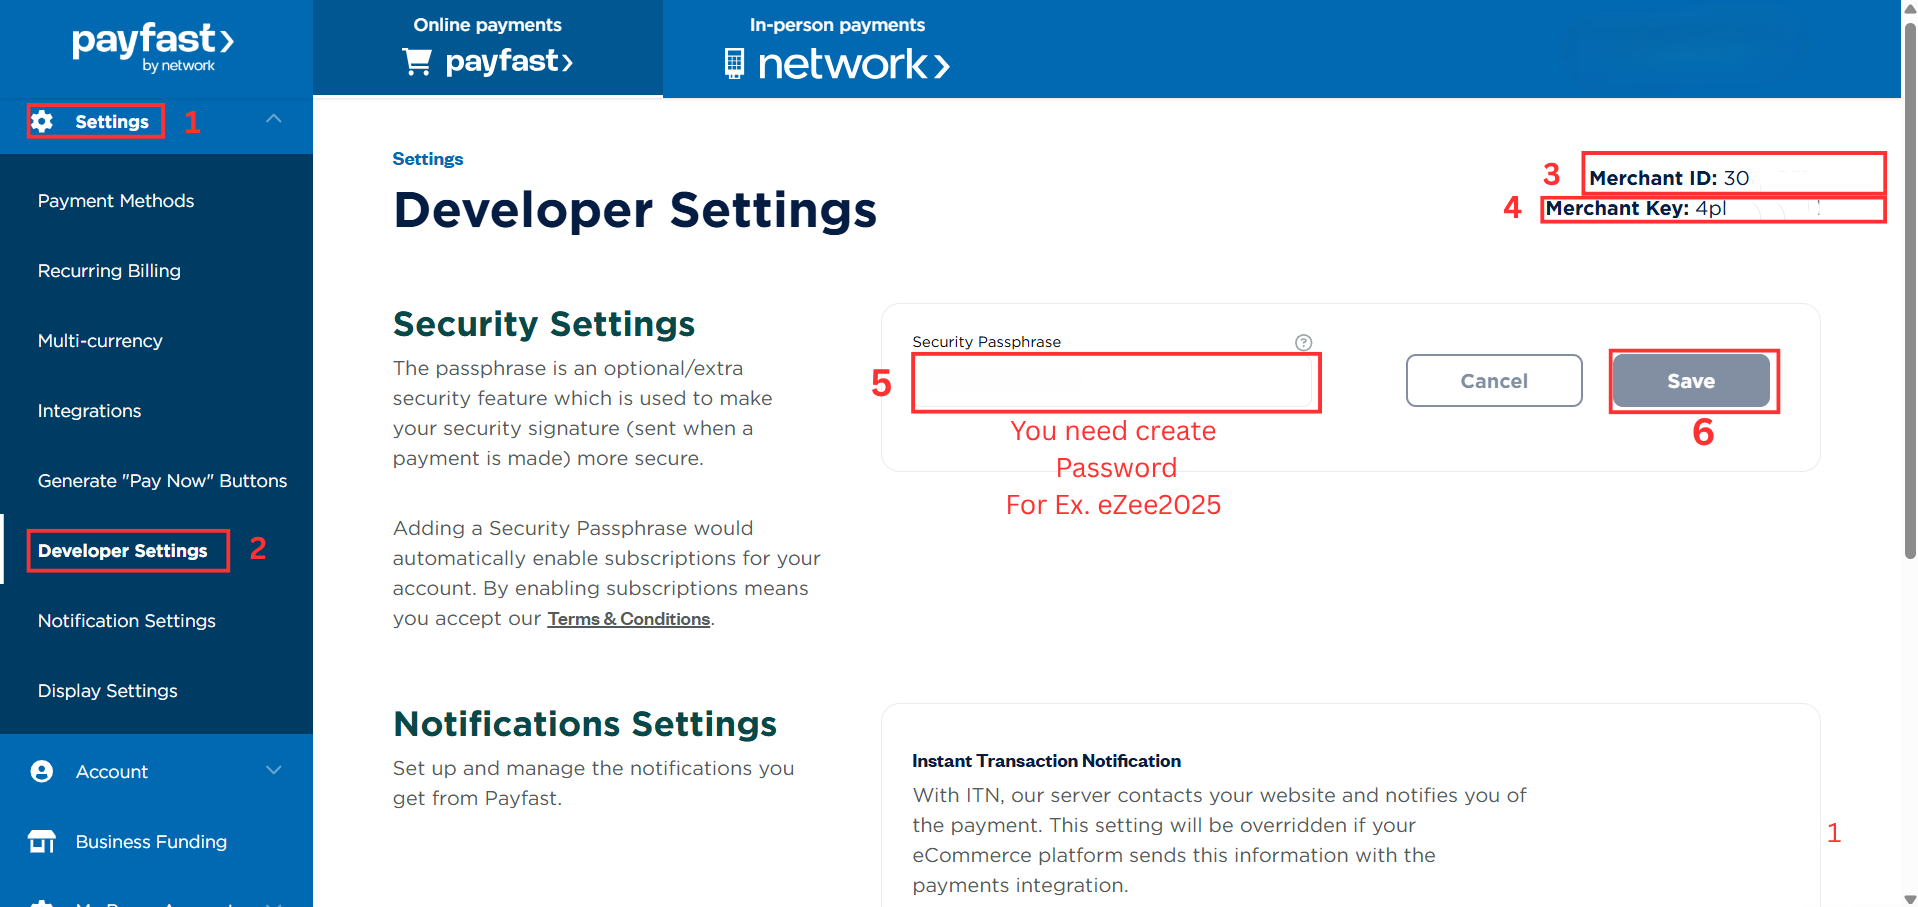Open the Integrations page
The height and width of the screenshot is (907, 1918).
point(89,411)
